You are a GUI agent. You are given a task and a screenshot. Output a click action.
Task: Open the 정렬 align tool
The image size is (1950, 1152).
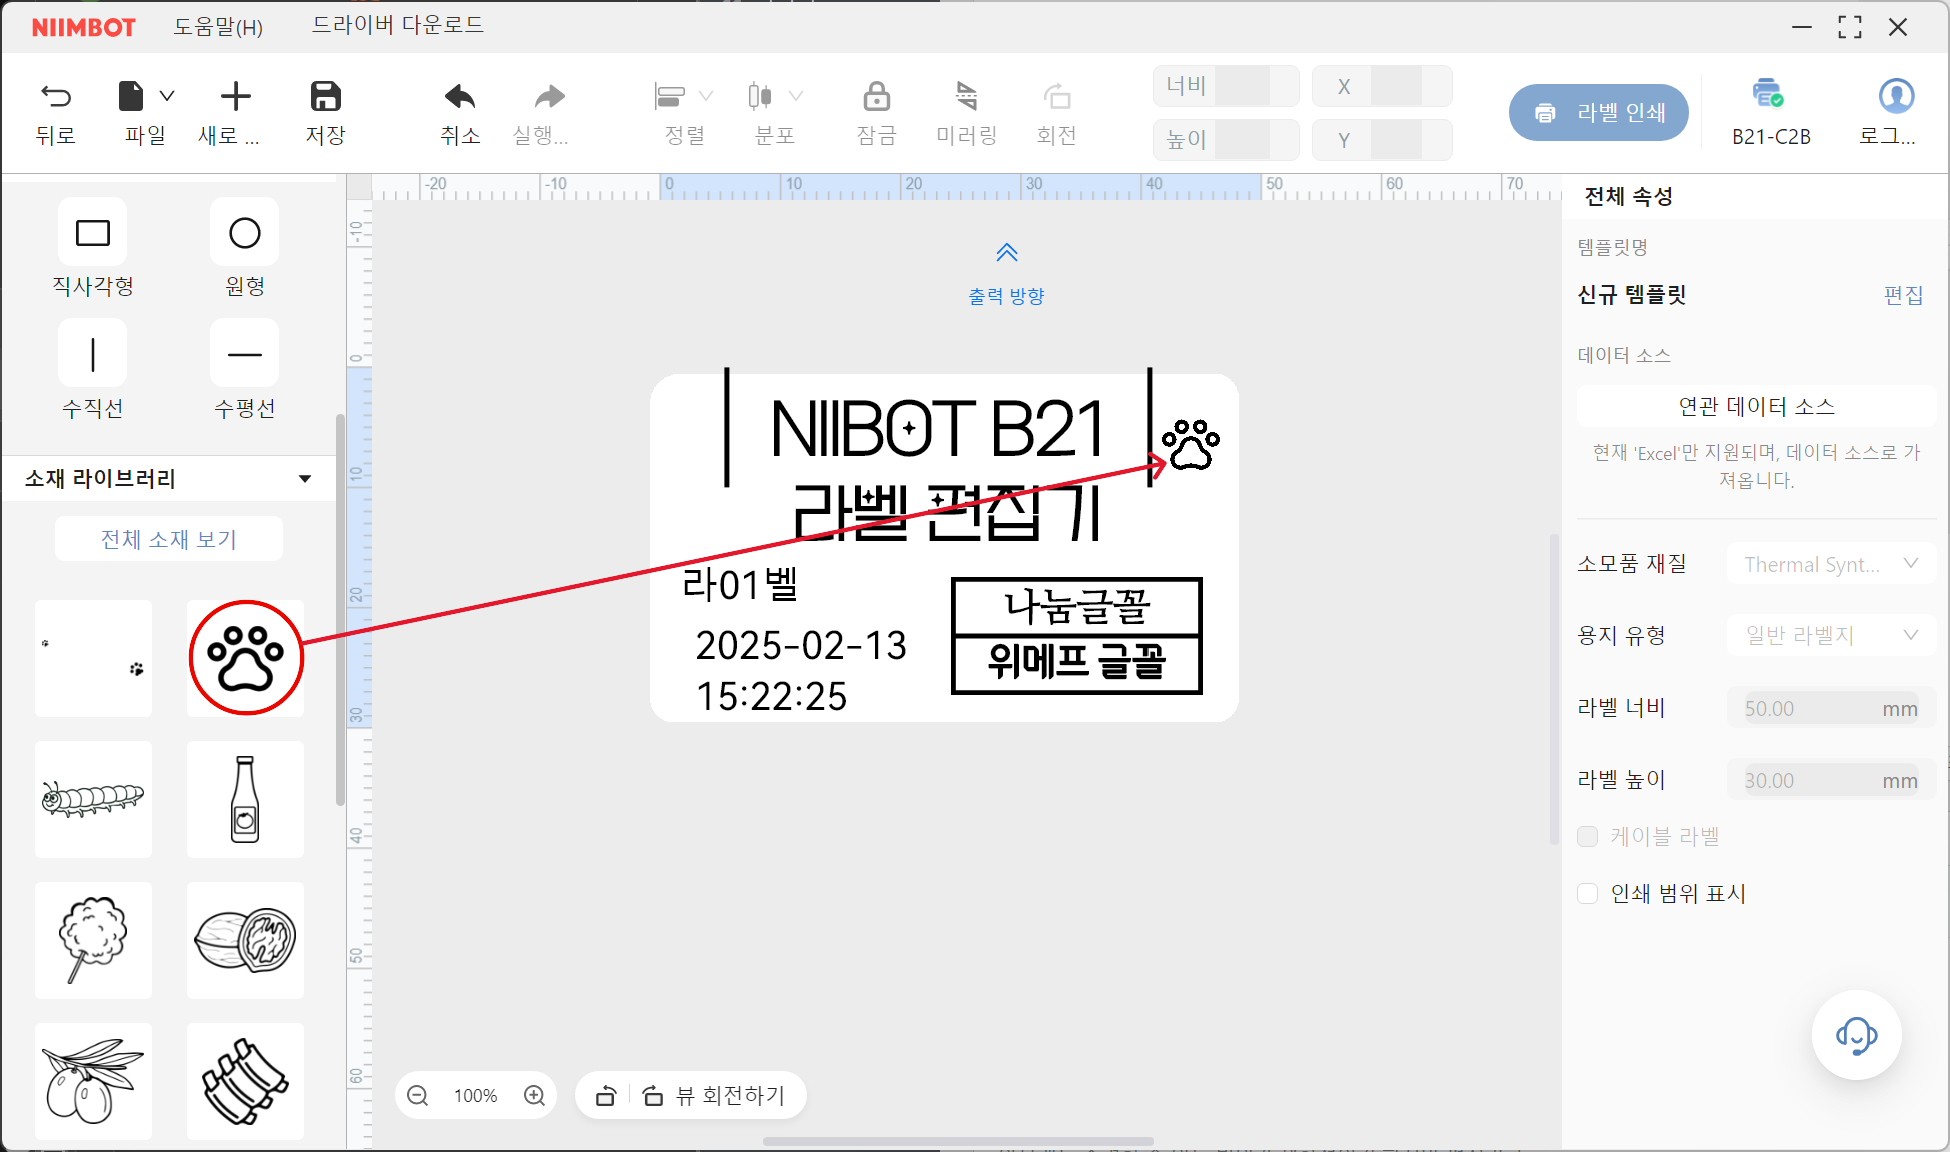670,96
